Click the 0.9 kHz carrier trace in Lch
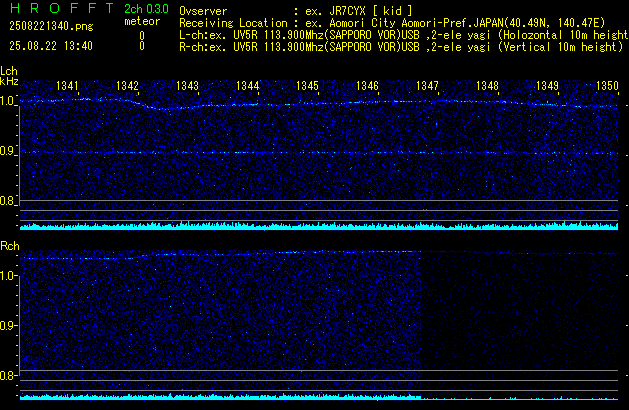The width and height of the screenshot is (629, 410). (319, 152)
